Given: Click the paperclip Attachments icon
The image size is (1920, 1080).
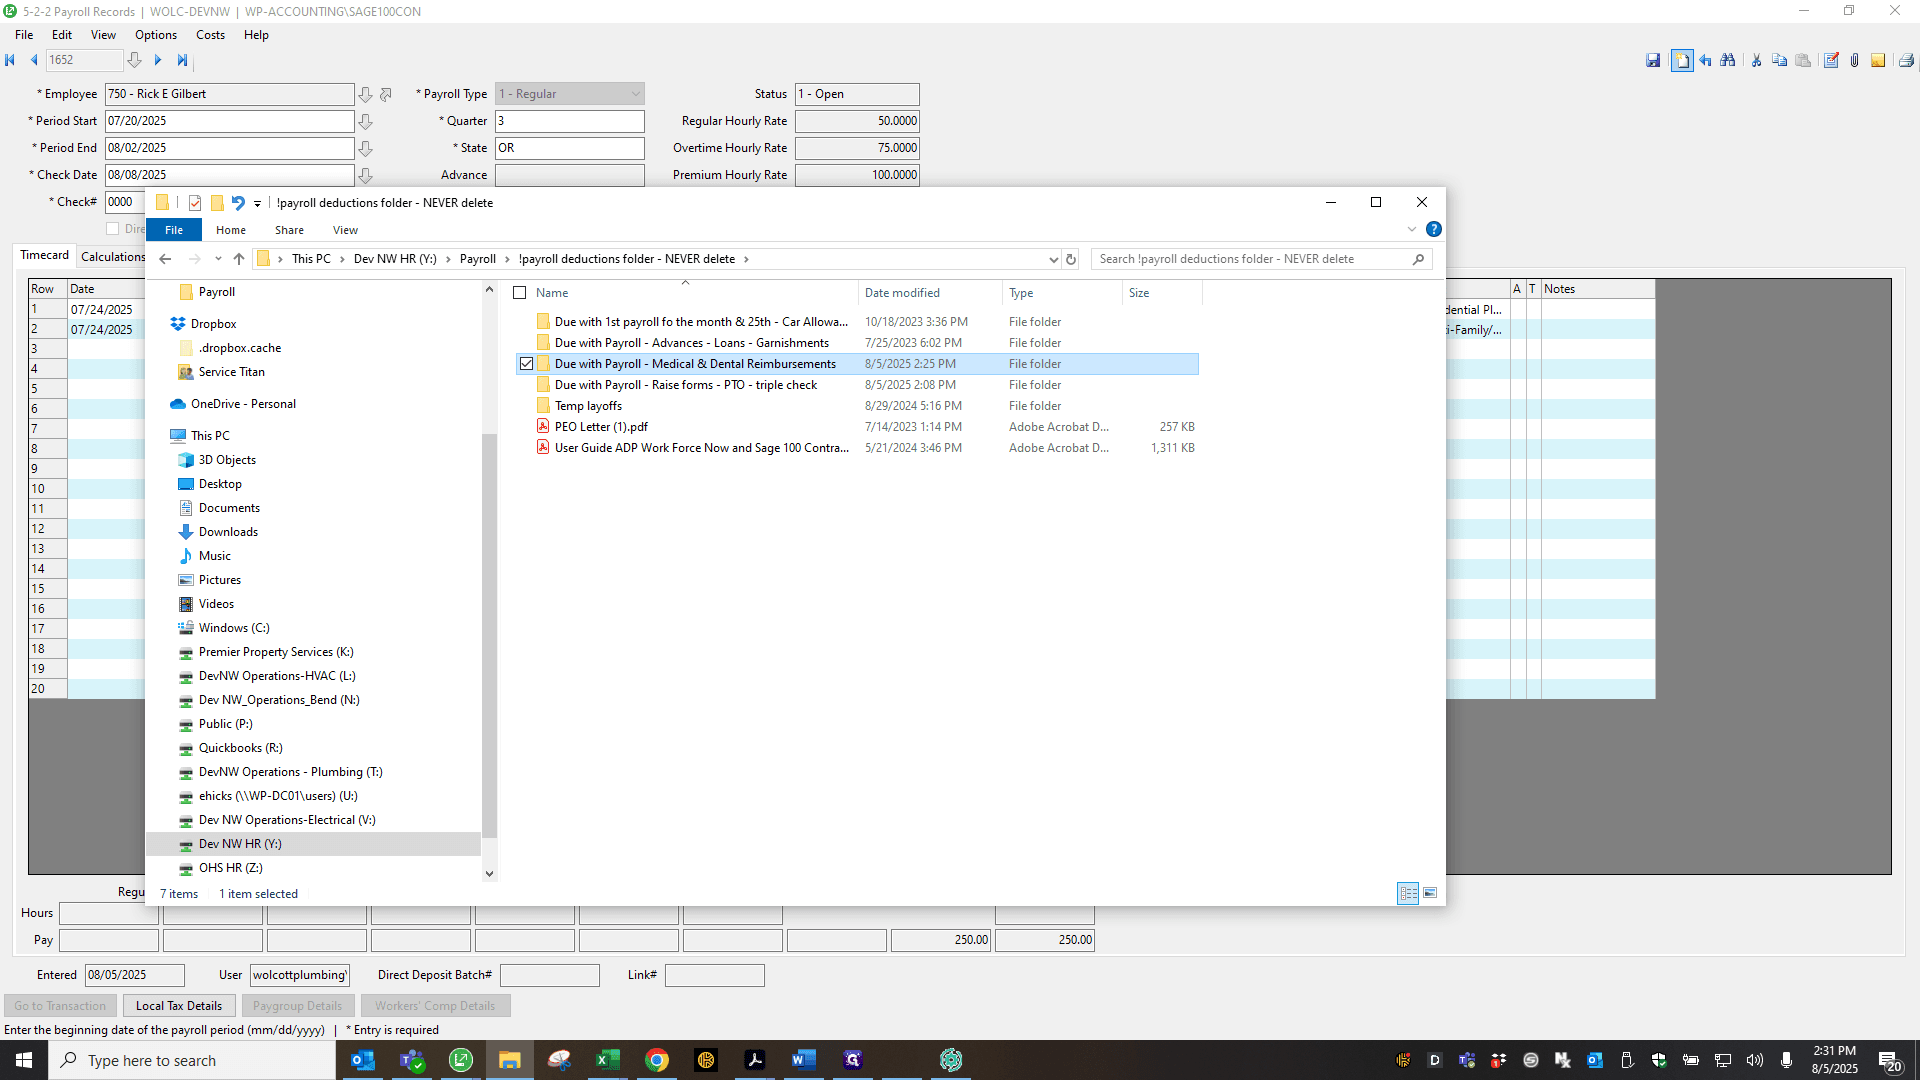Looking at the screenshot, I should point(1854,61).
